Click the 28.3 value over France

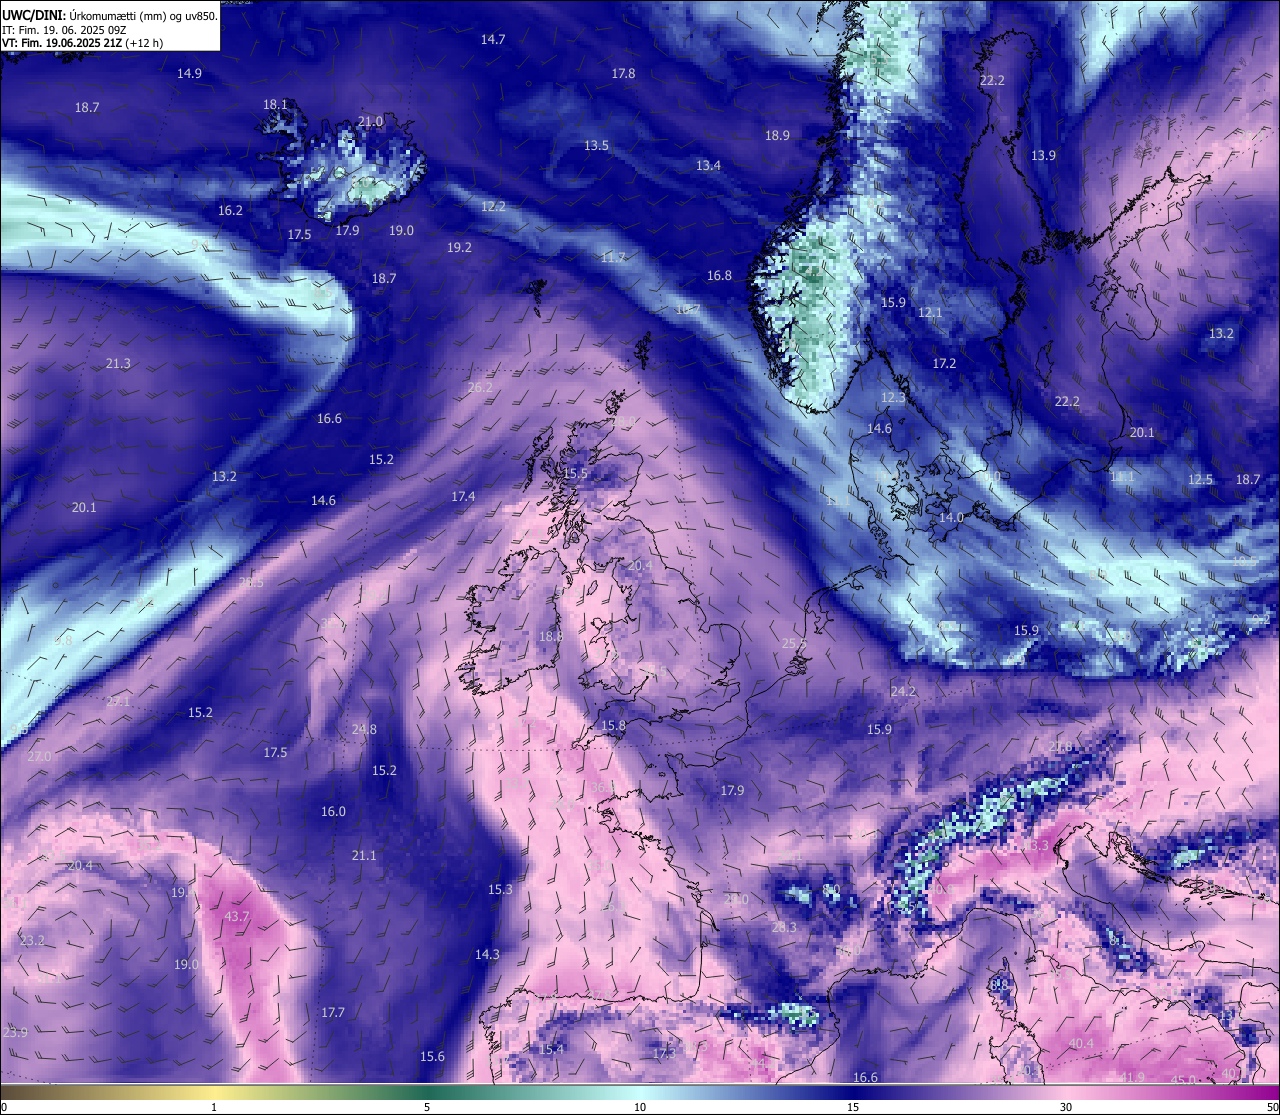[784, 927]
